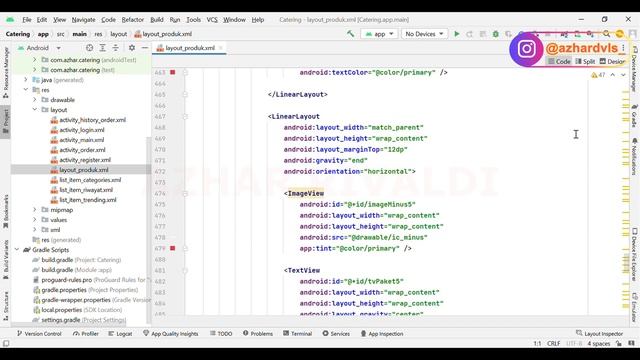The image size is (640, 360).
Task: Click the CRLF line separator status
Action: point(553,344)
